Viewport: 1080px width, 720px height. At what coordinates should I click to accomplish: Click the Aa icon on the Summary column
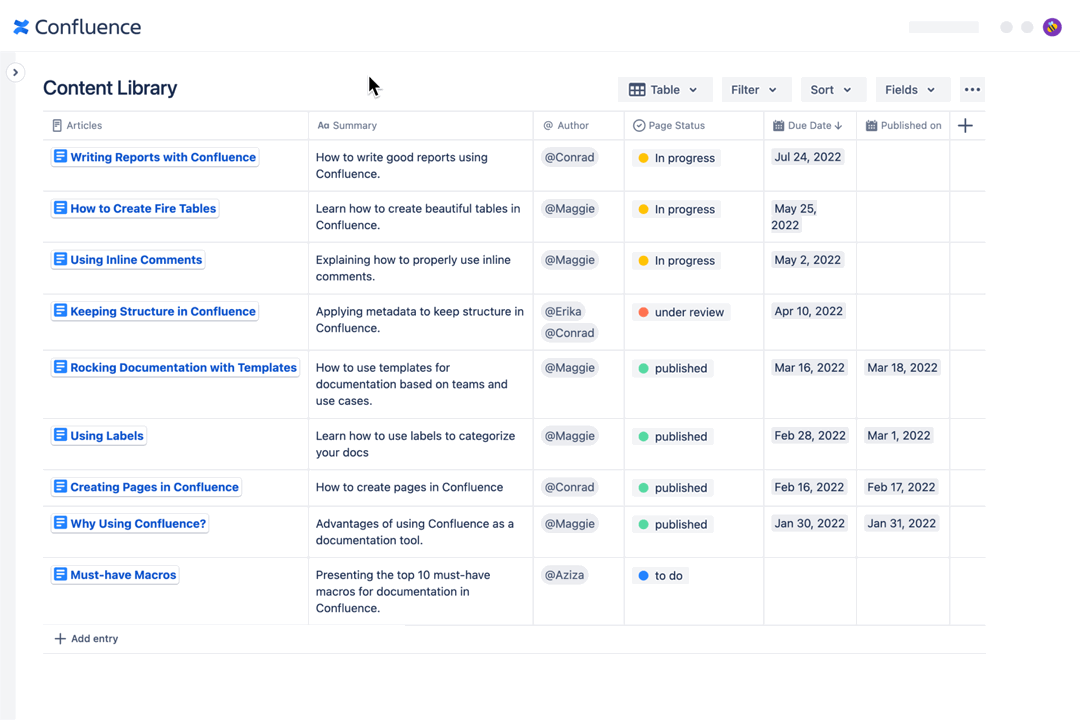322,125
